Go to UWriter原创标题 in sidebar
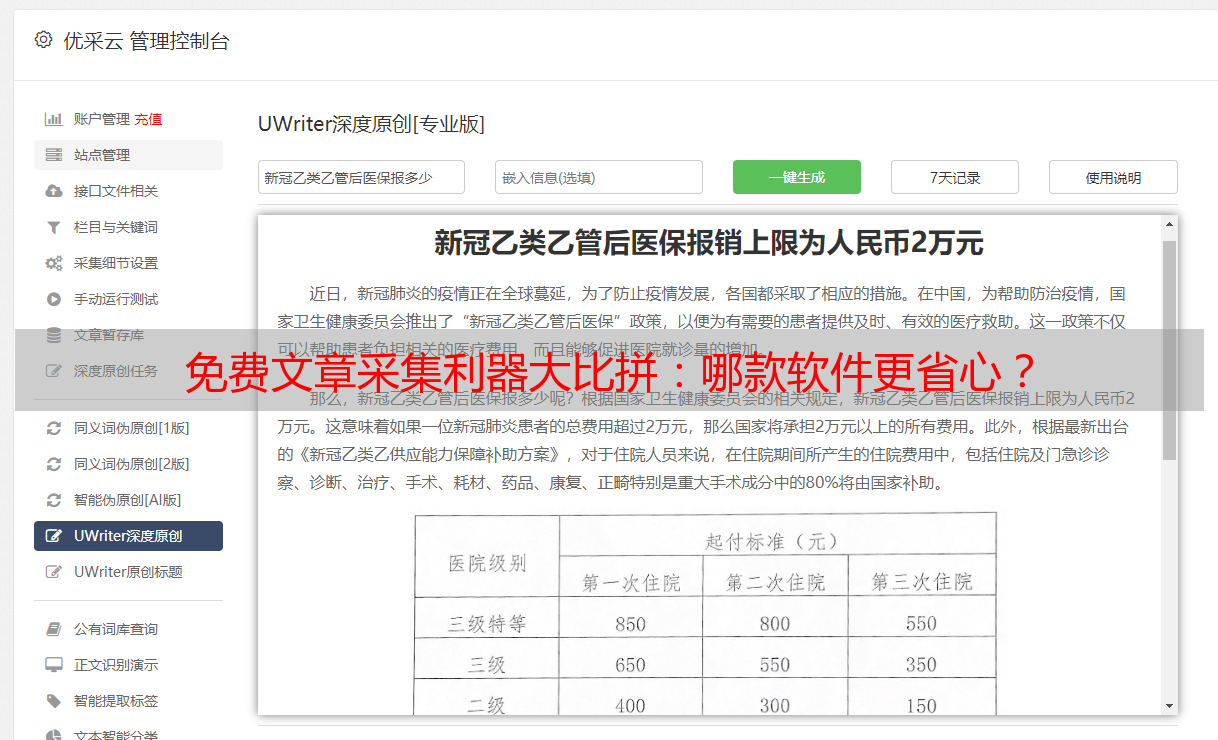This screenshot has width=1218, height=740. 128,572
